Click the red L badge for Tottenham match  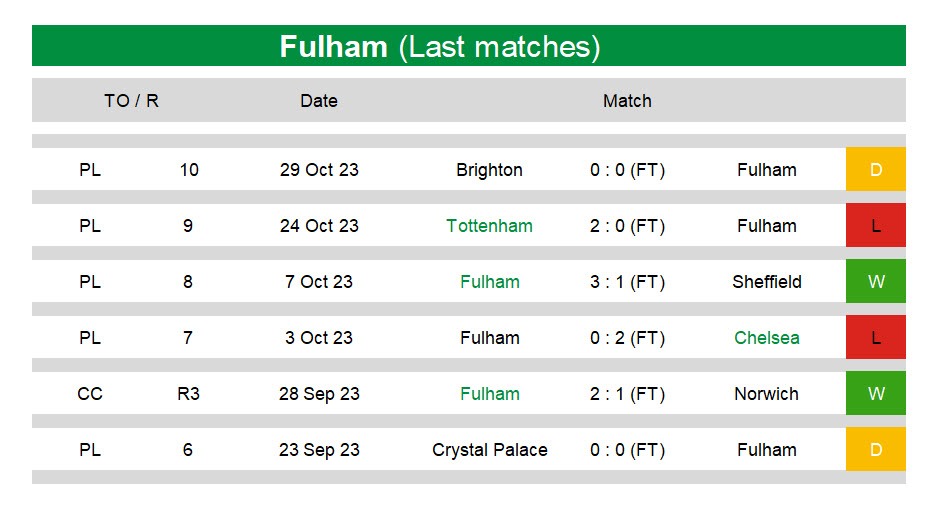(x=875, y=225)
